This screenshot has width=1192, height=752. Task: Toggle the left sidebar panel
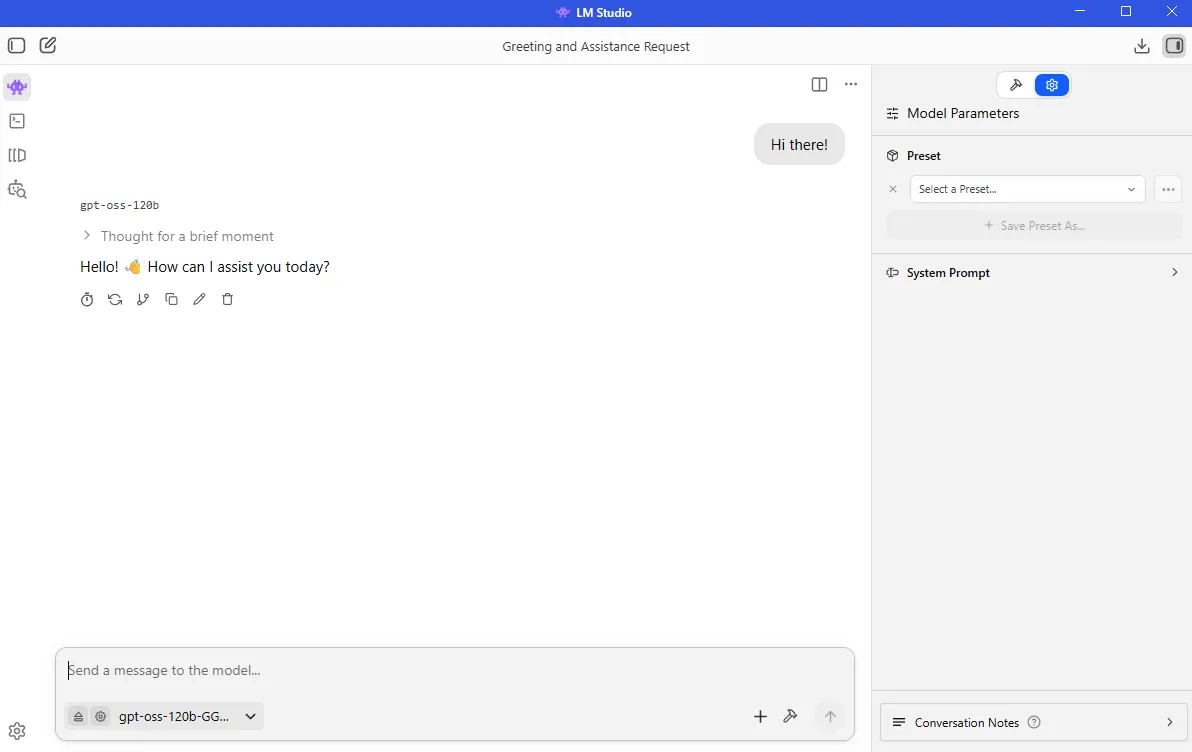pos(17,46)
